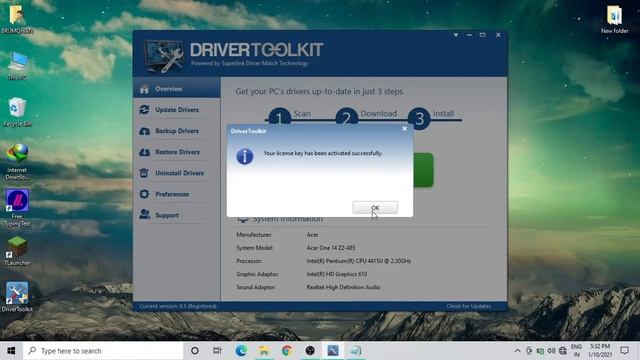Screen dimensions: 640x360
Task: Select the user folder desktop icon
Action: 17,19
